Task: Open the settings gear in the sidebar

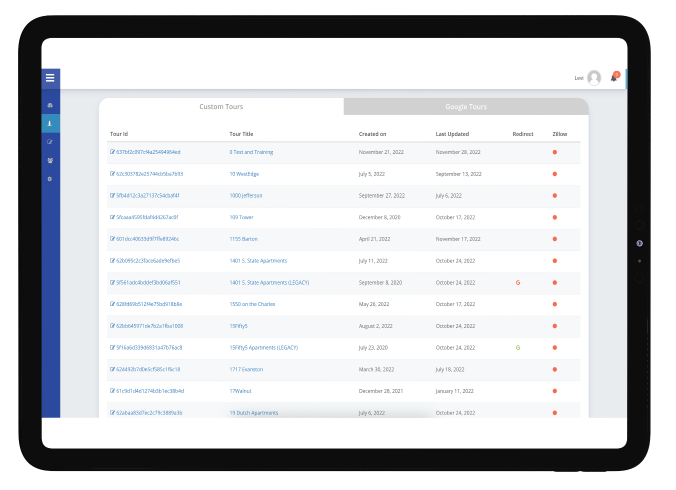Action: (x=50, y=178)
